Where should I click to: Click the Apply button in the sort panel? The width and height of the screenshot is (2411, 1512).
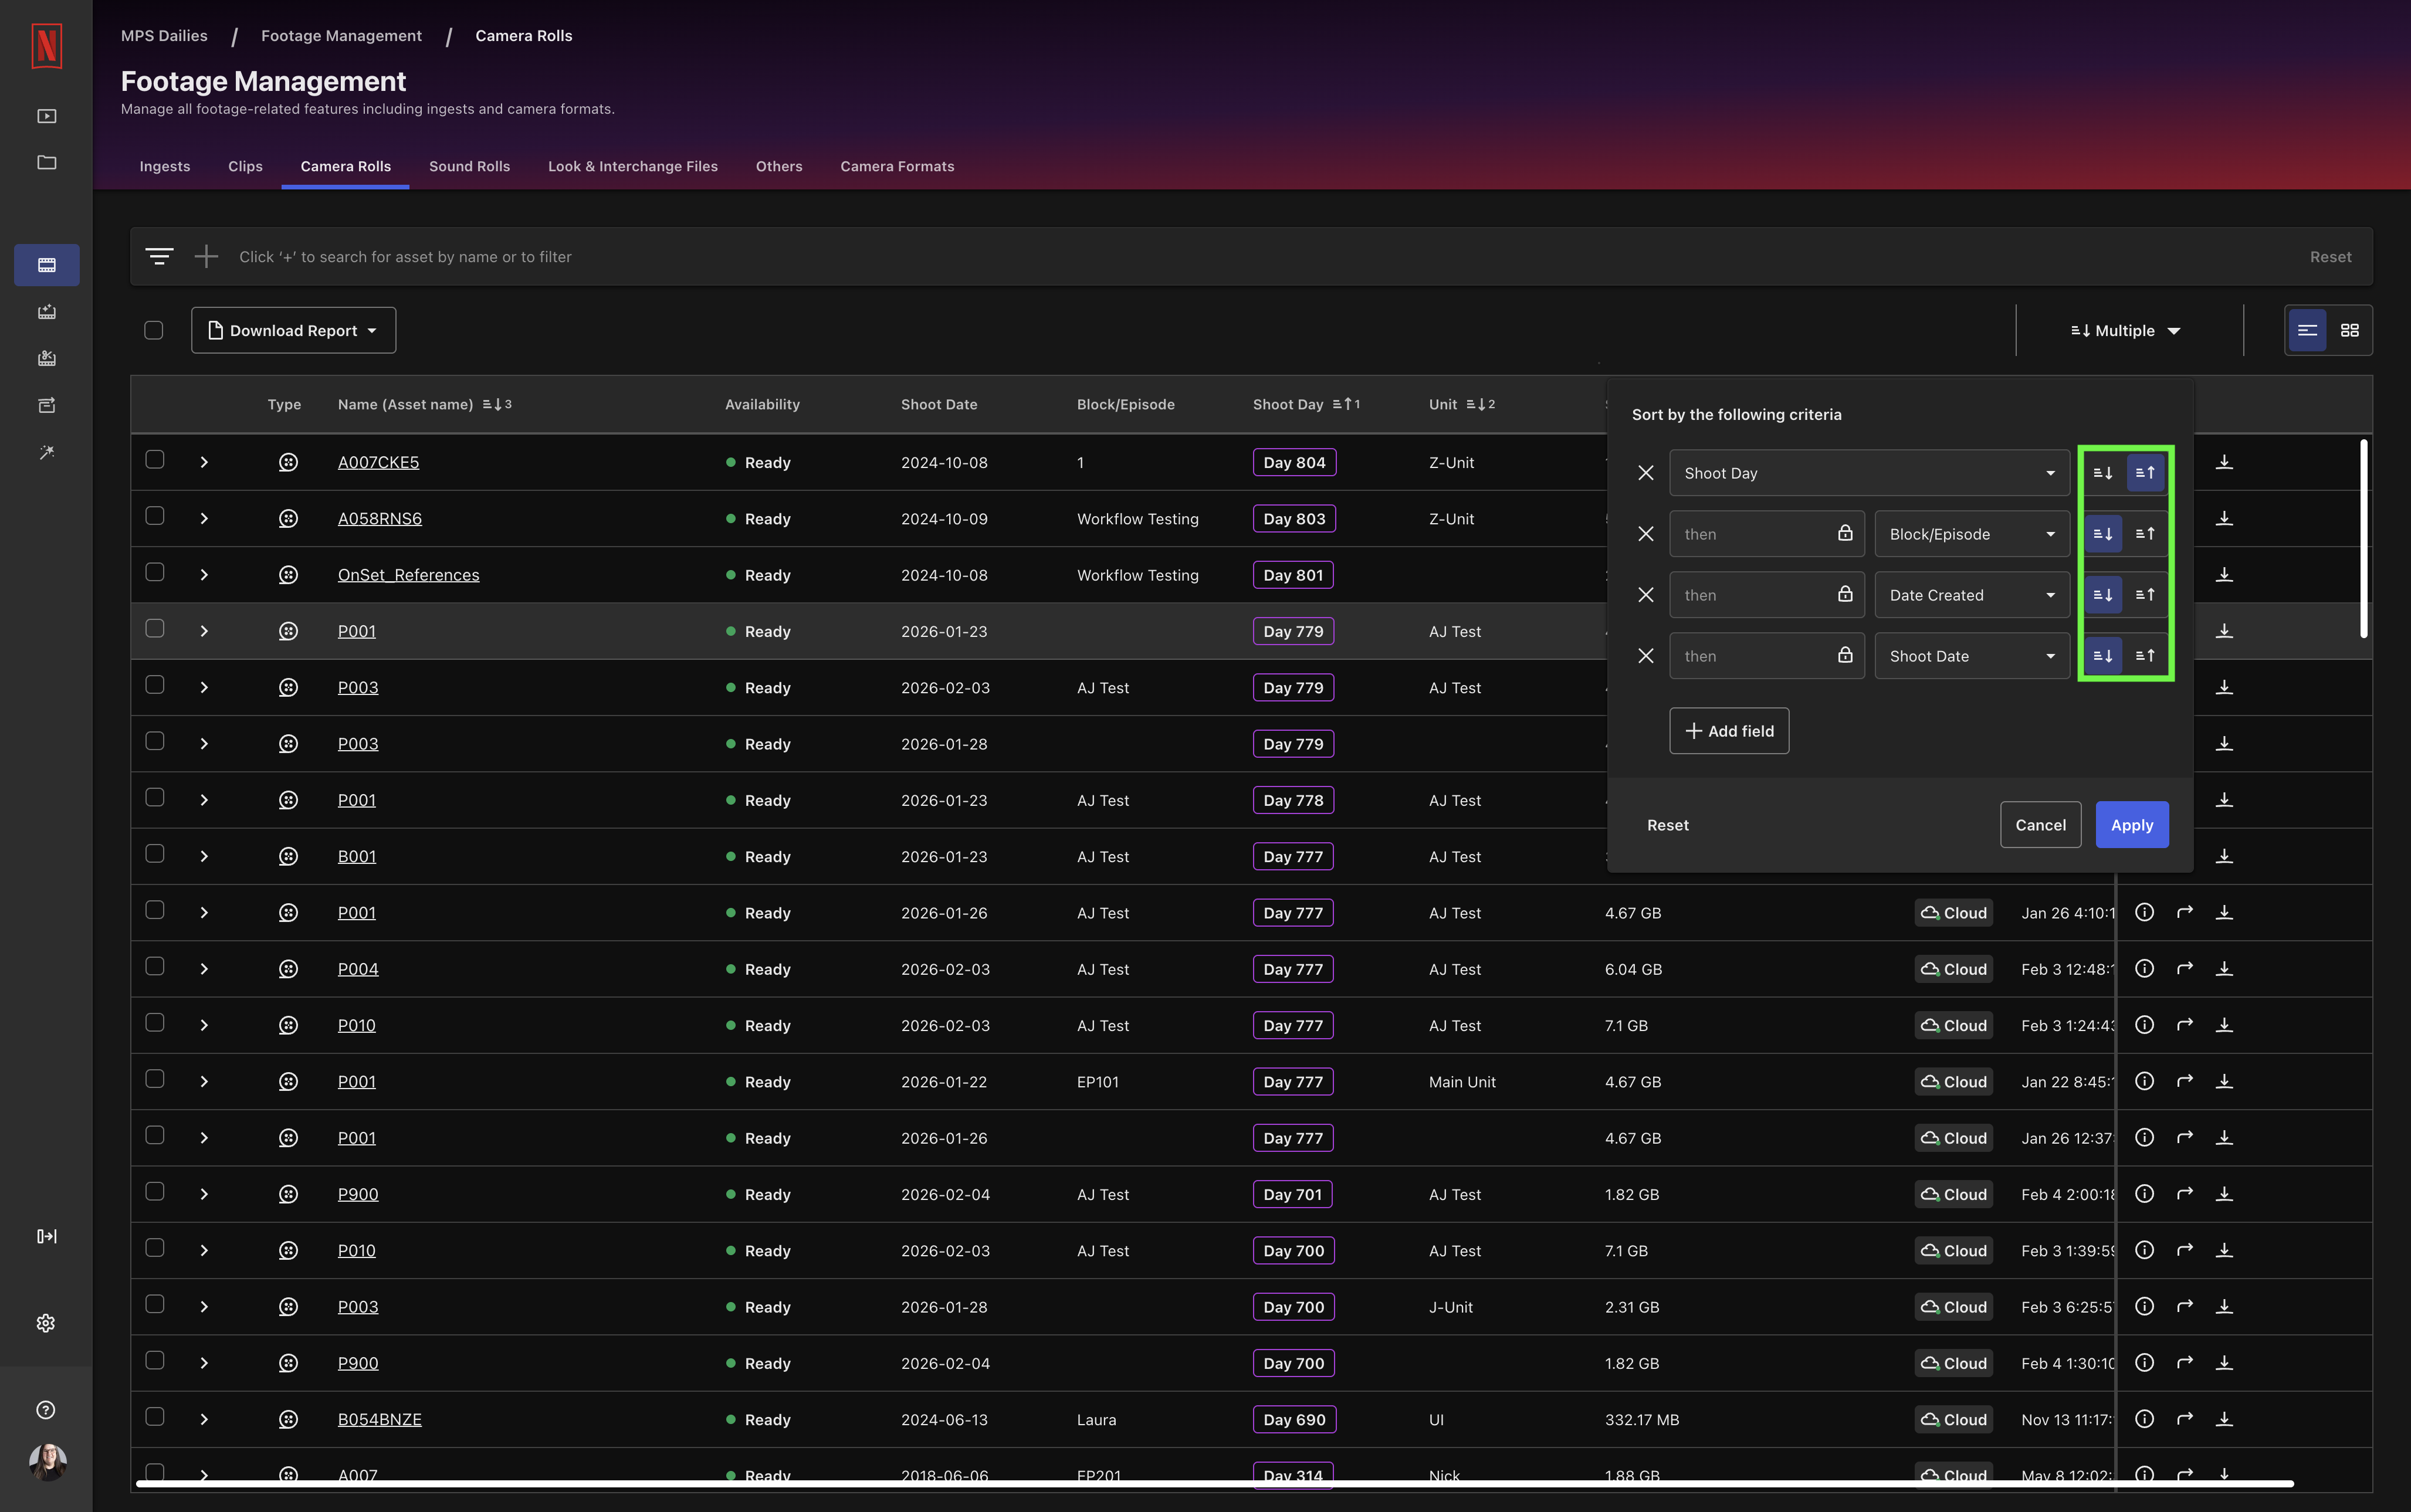2131,824
